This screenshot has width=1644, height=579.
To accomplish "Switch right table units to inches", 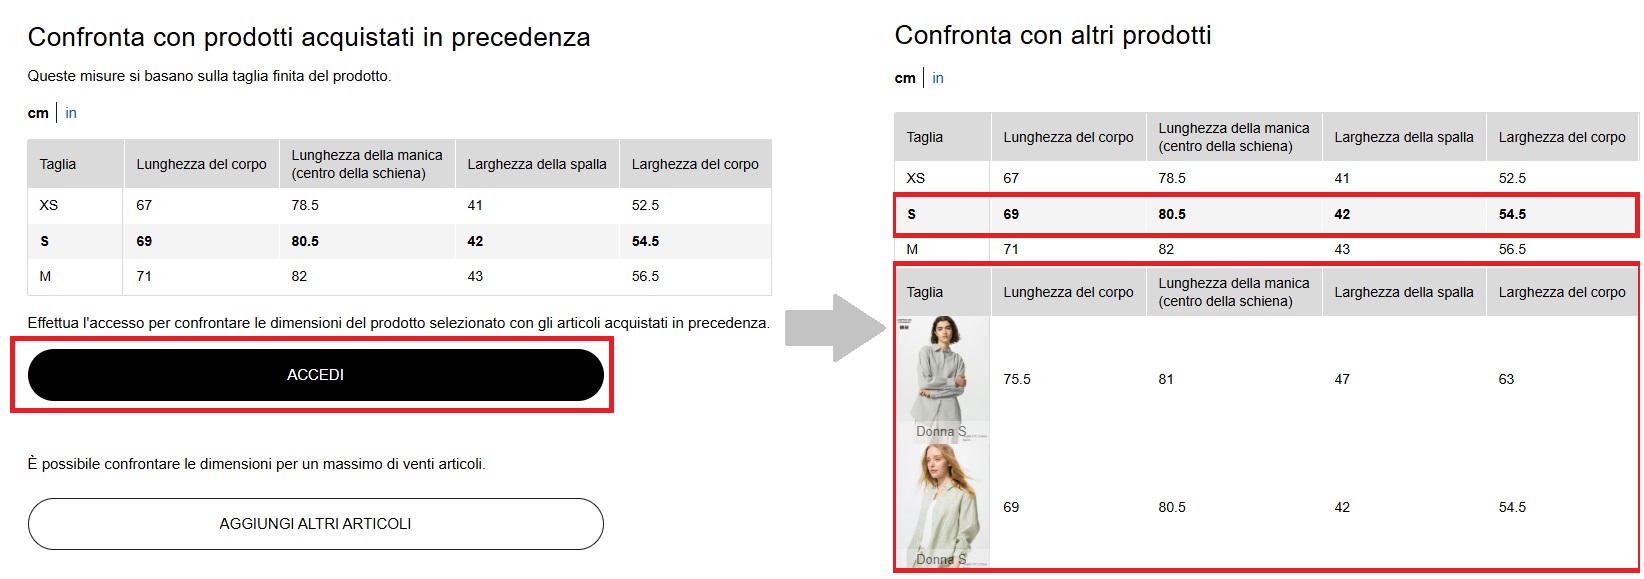I will 938,78.
